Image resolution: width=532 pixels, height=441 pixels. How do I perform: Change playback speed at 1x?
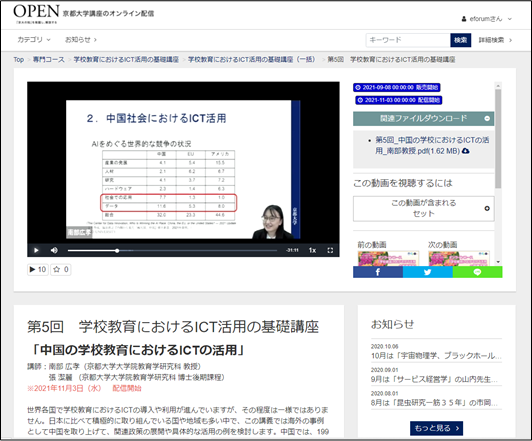[x=312, y=250]
